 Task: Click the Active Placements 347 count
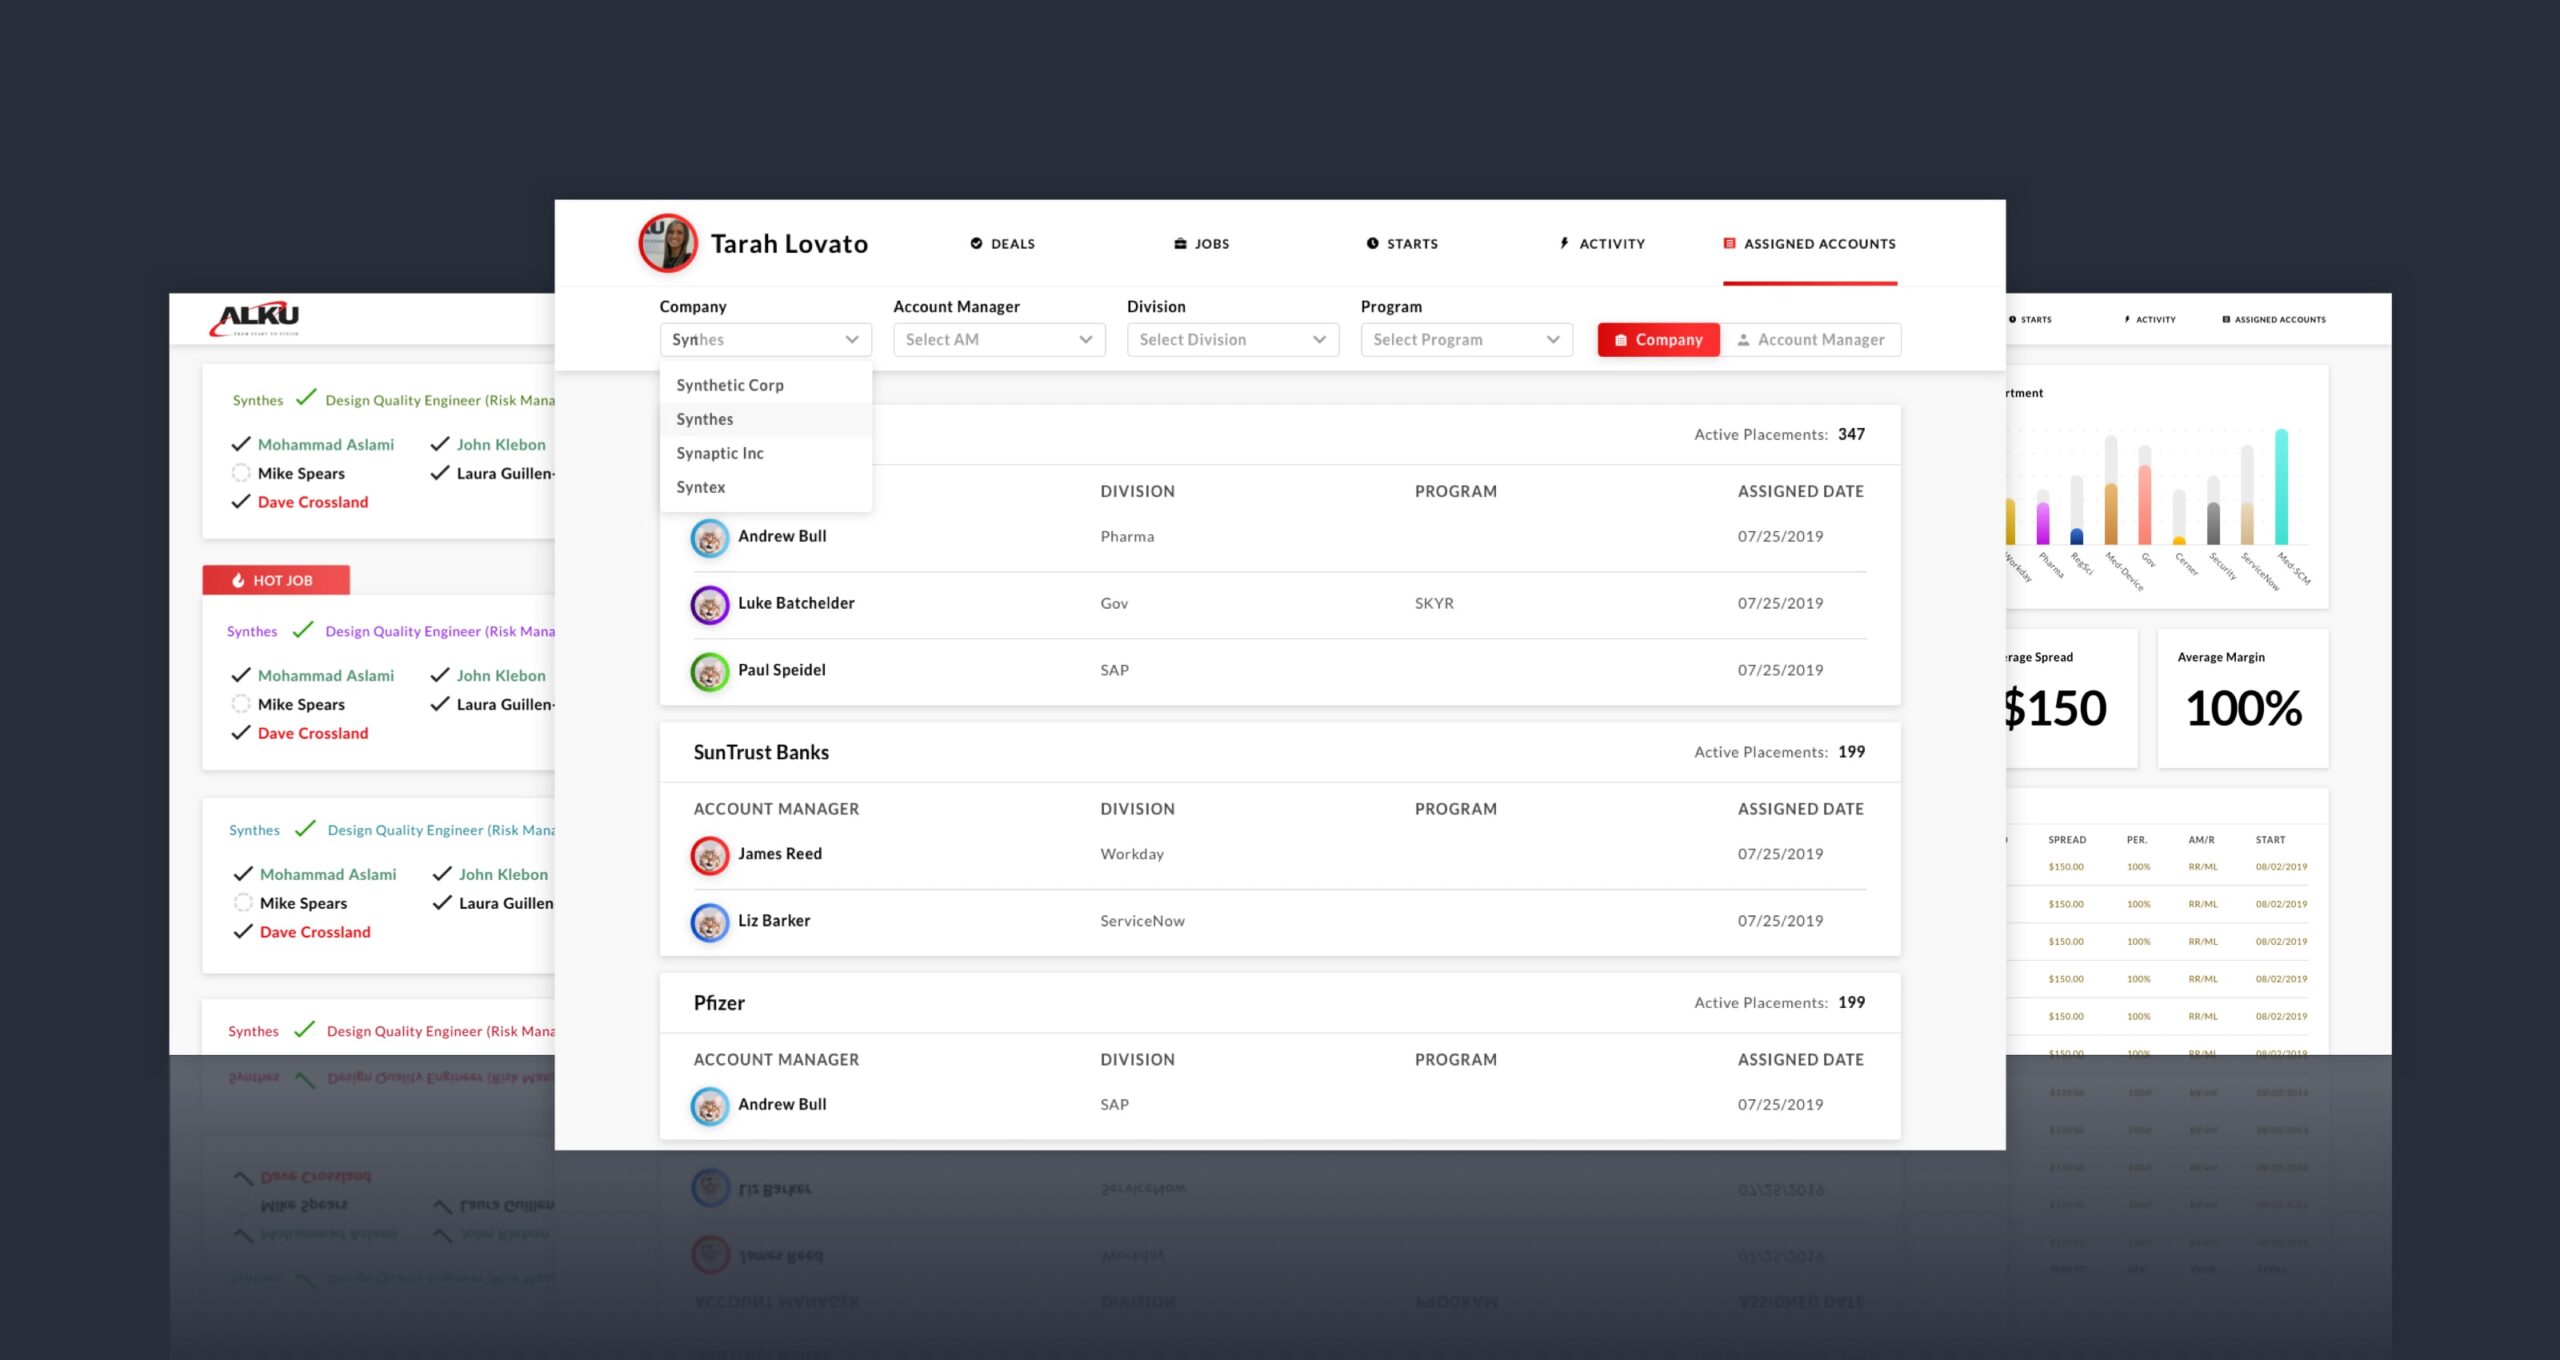(1851, 434)
